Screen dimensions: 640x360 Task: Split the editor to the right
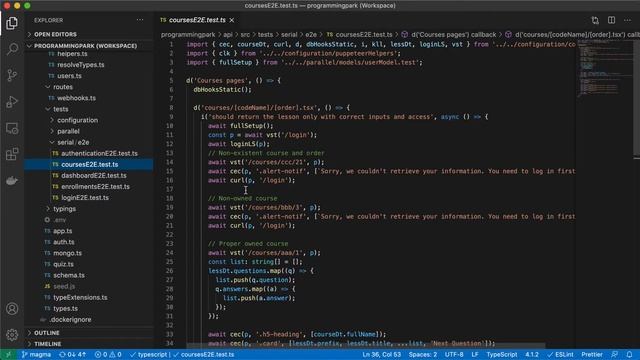point(611,20)
